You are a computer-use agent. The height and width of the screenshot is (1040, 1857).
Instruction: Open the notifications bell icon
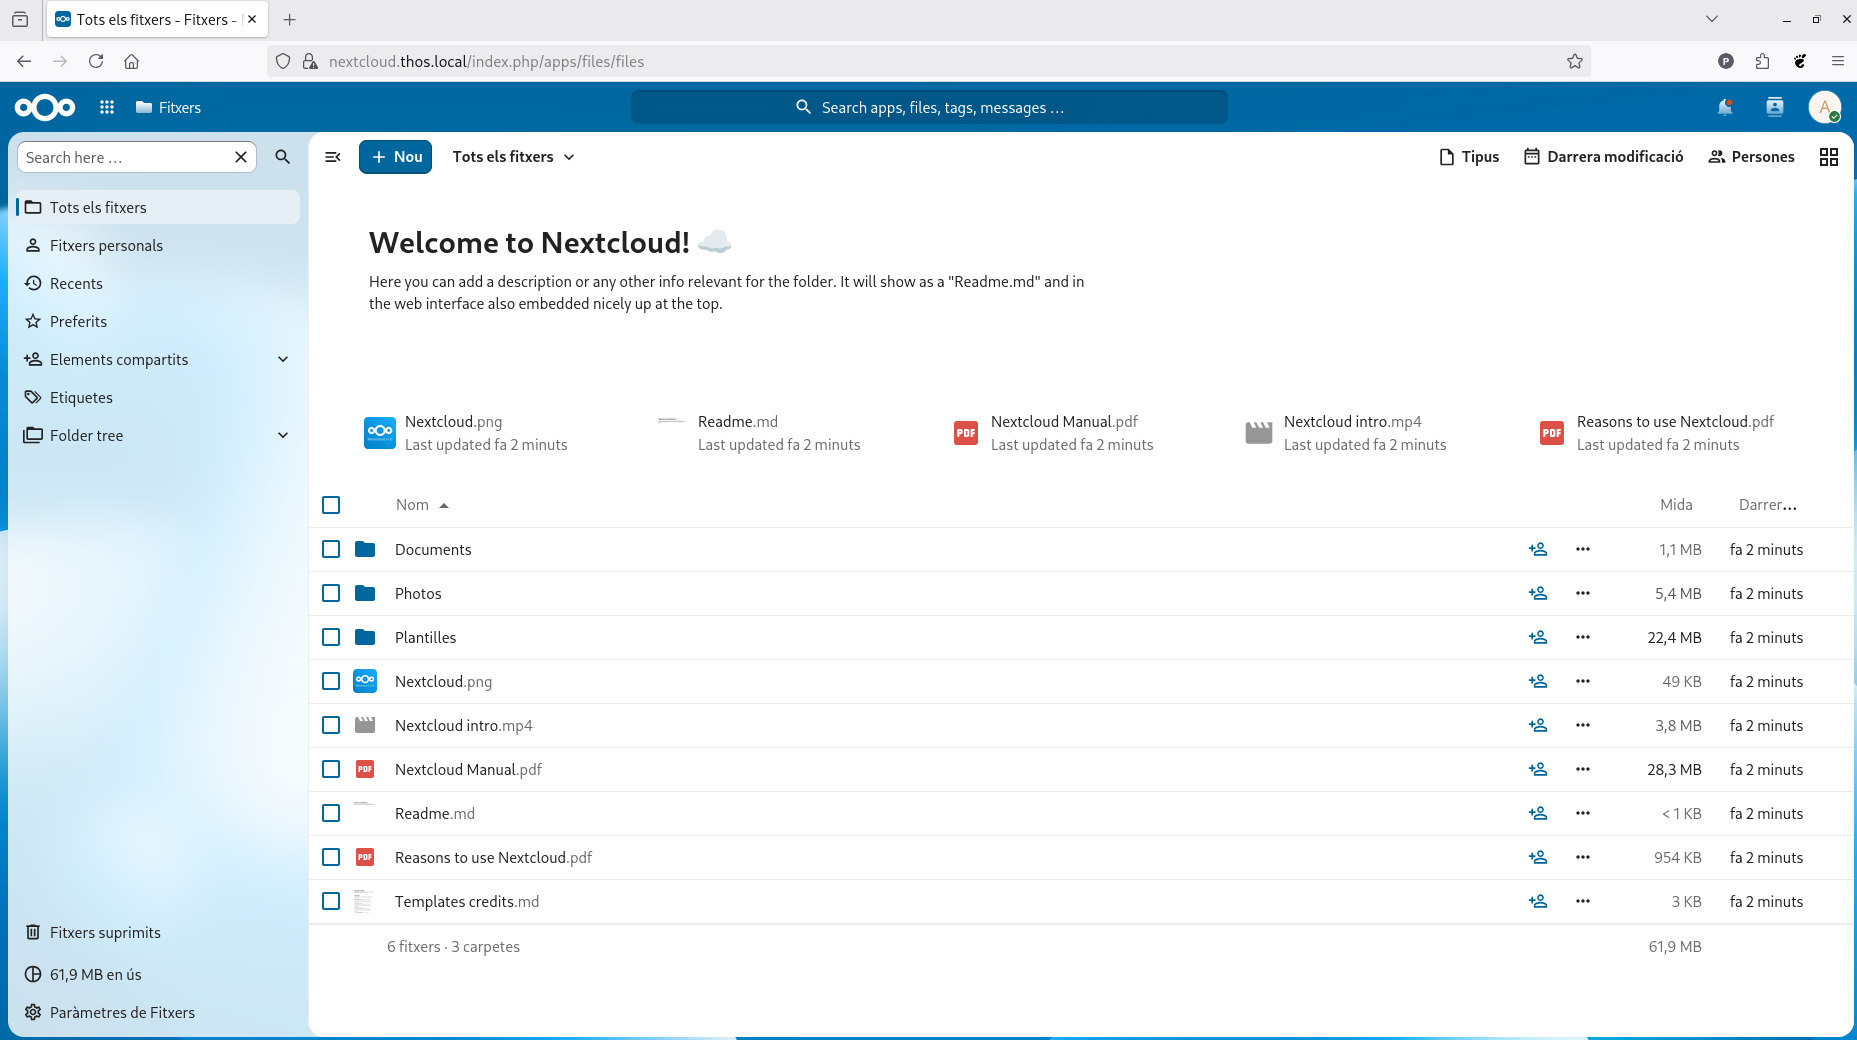pyautogui.click(x=1725, y=107)
